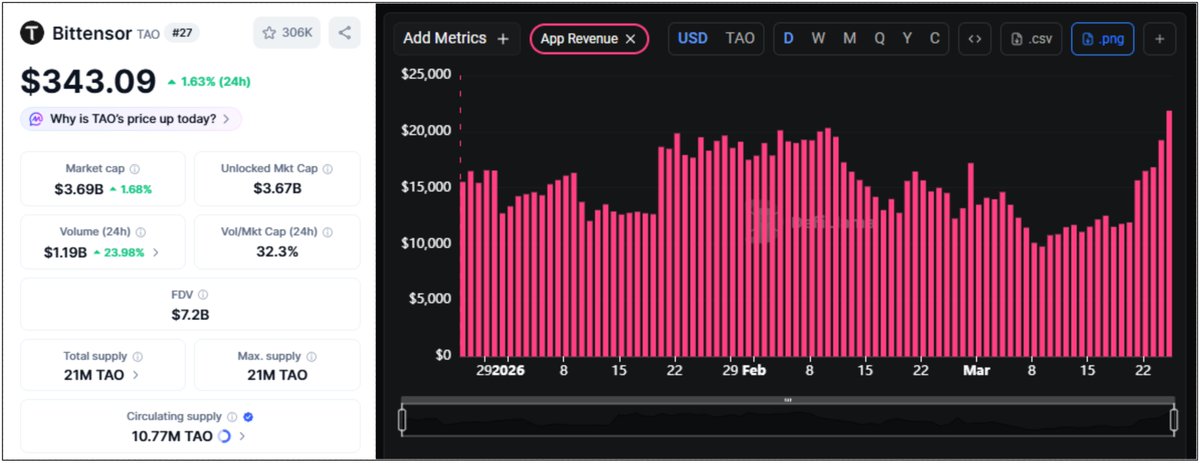1200x463 pixels.
Task: Grab the right handle of range slider
Action: pyautogui.click(x=1174, y=421)
